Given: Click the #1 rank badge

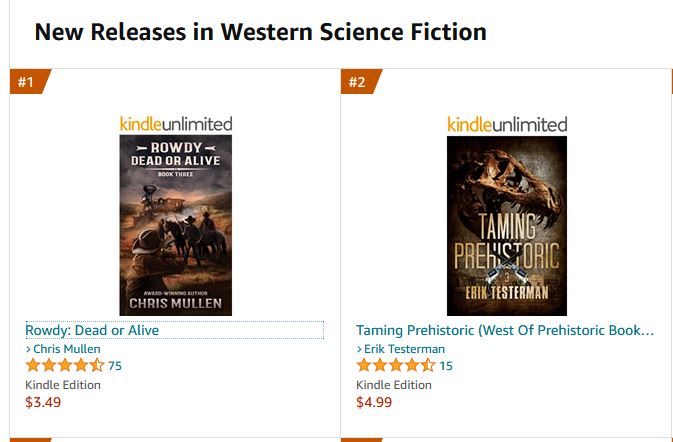Looking at the screenshot, I should click(x=26, y=82).
